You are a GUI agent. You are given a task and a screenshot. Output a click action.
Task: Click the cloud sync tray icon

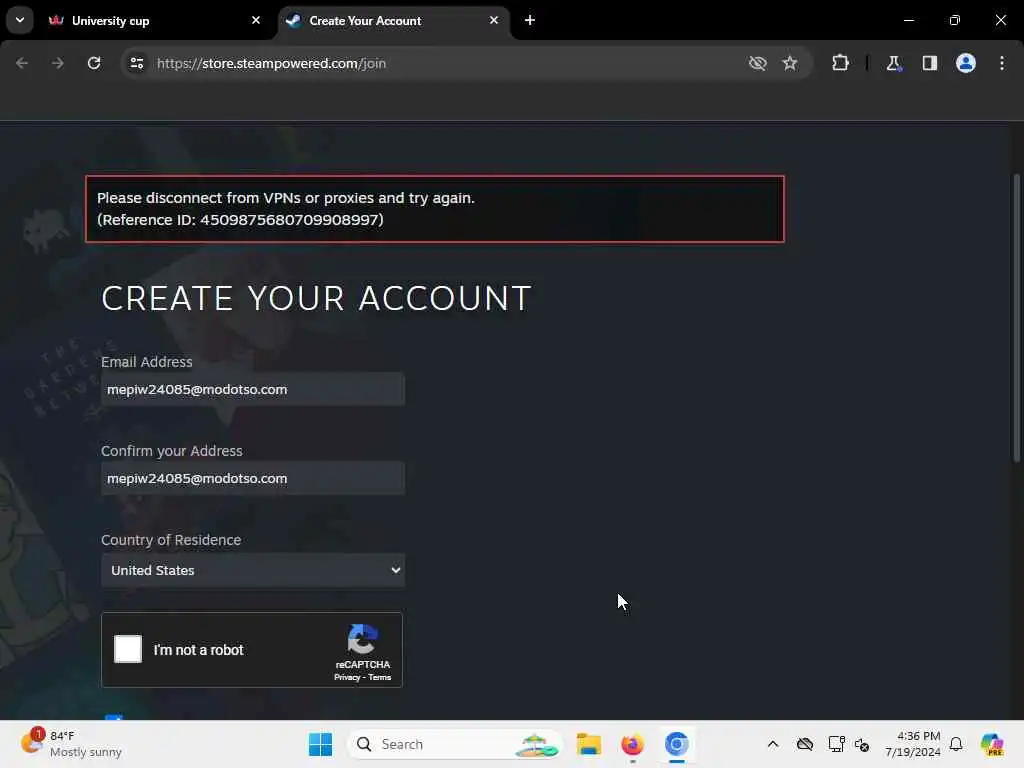click(x=805, y=744)
